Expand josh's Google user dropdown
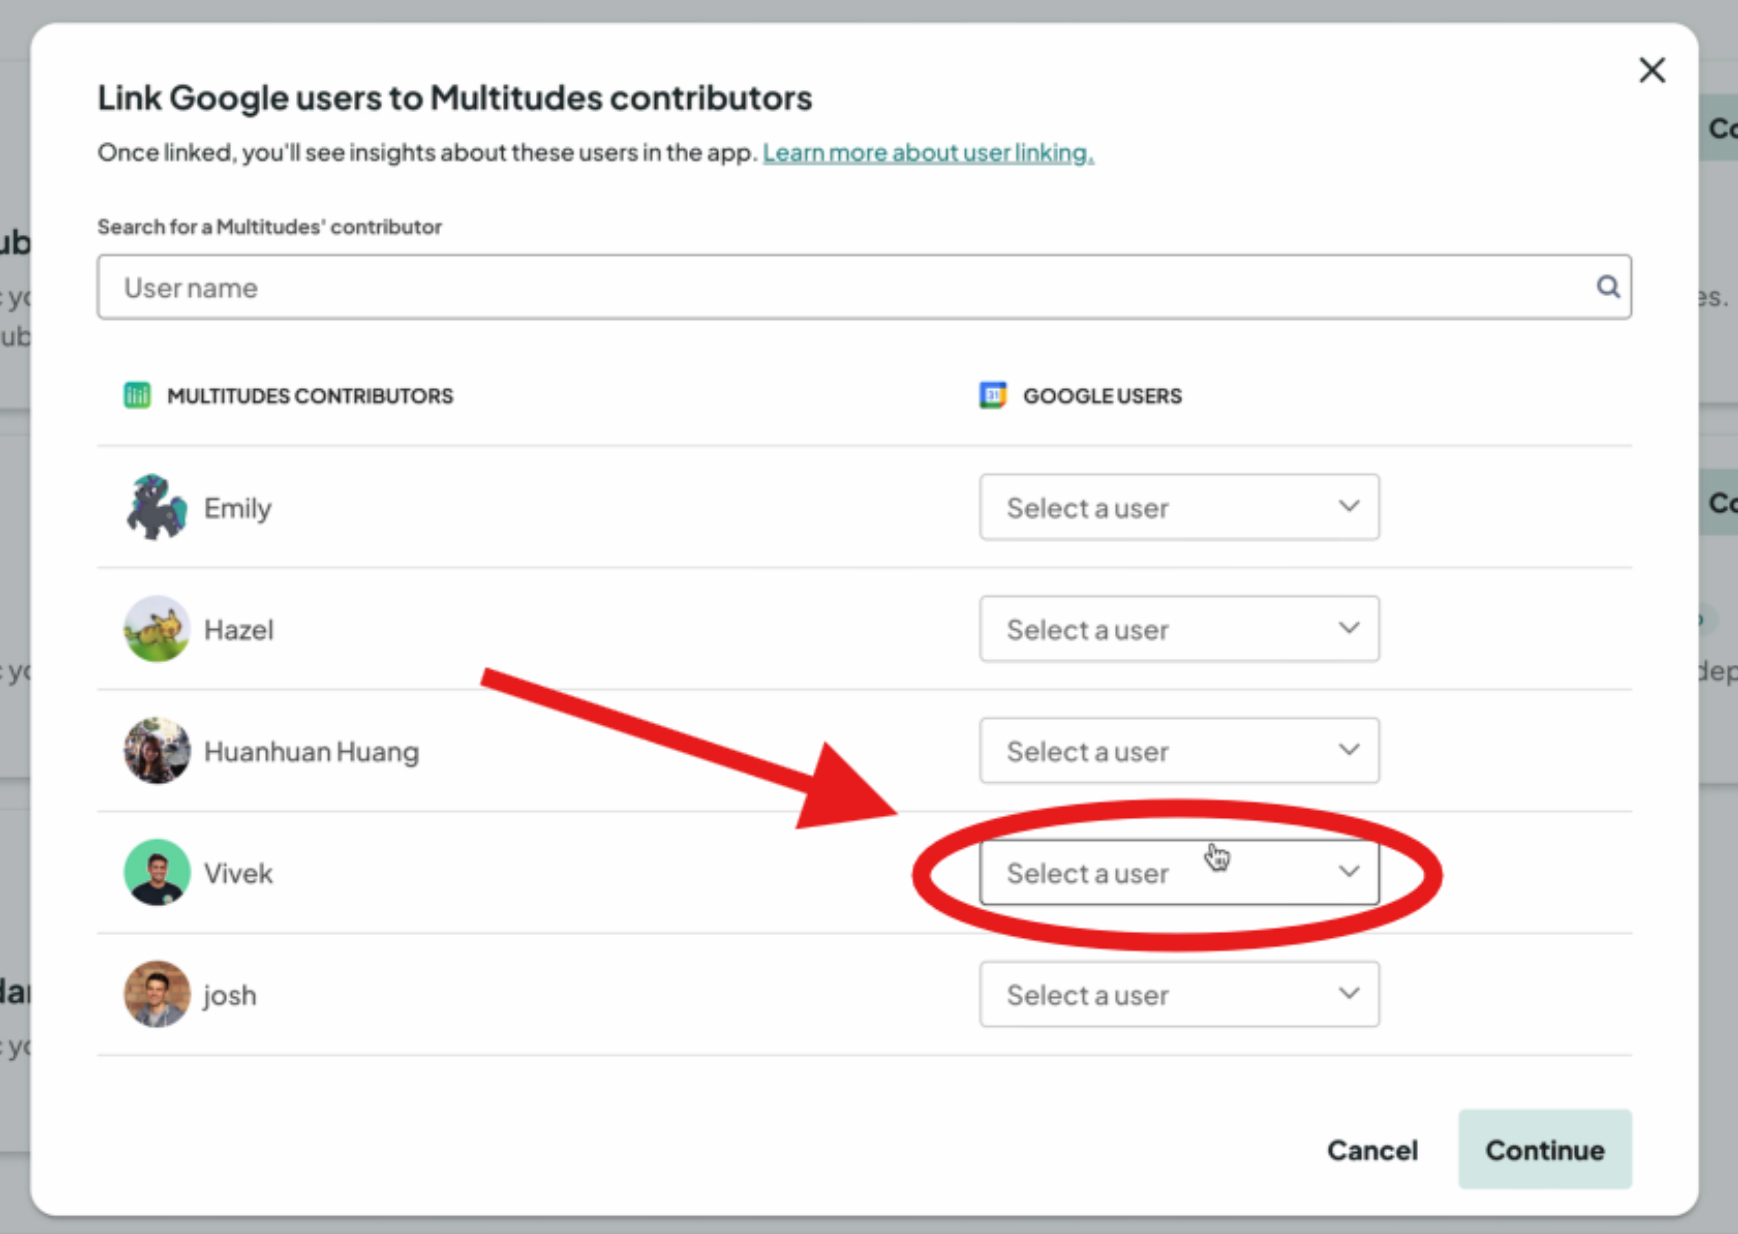This screenshot has height=1234, width=1738. tap(1178, 995)
